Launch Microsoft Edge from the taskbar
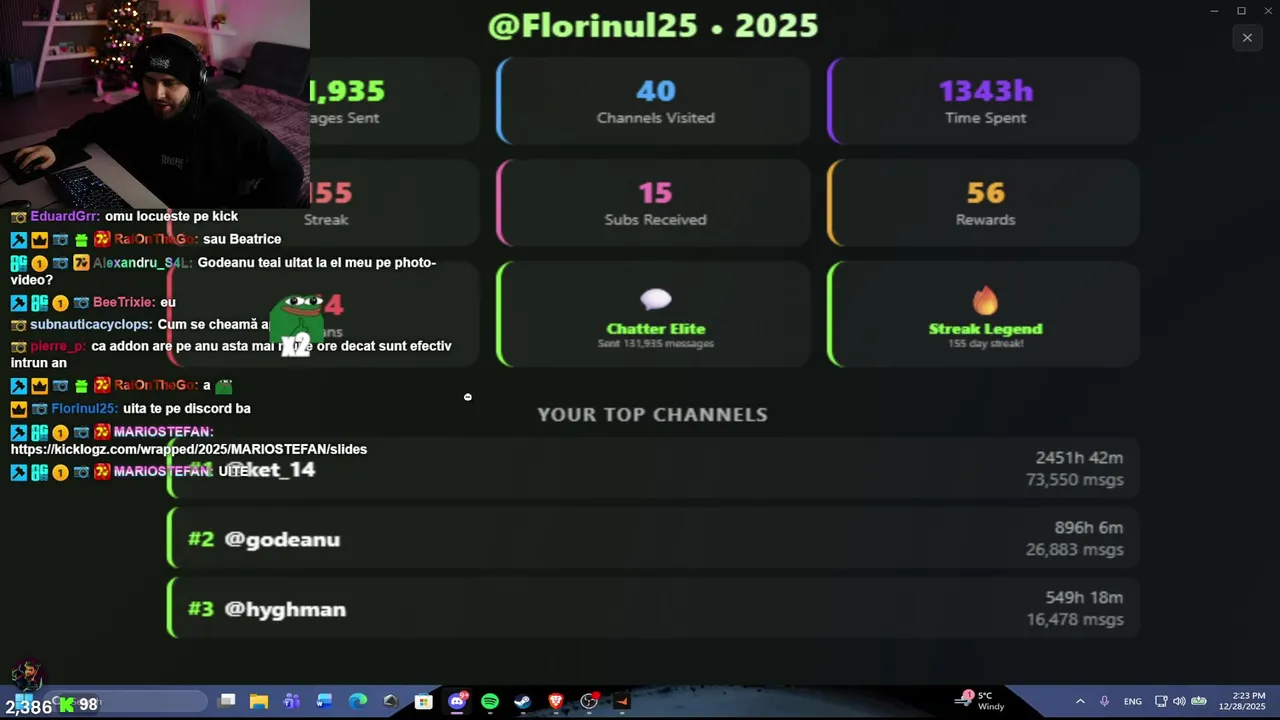 coord(357,701)
